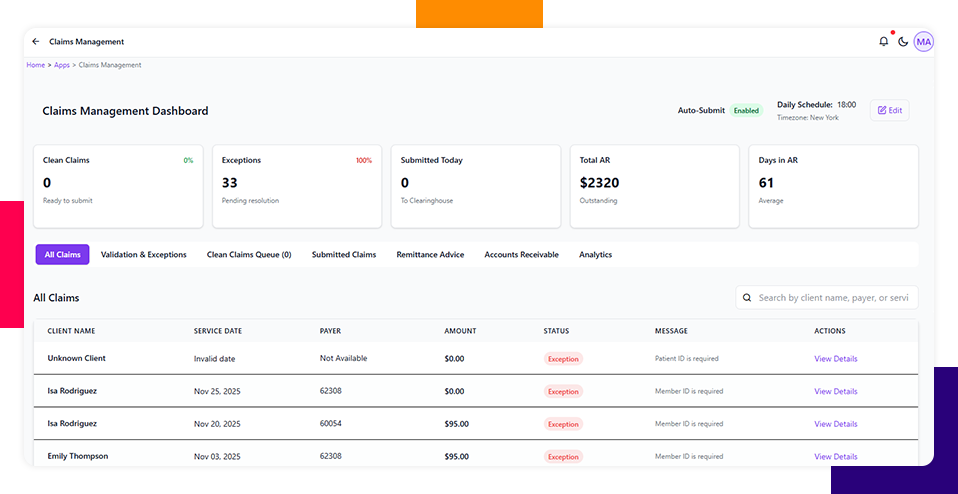
Task: Switch to Submitted Claims tab
Action: 344,255
